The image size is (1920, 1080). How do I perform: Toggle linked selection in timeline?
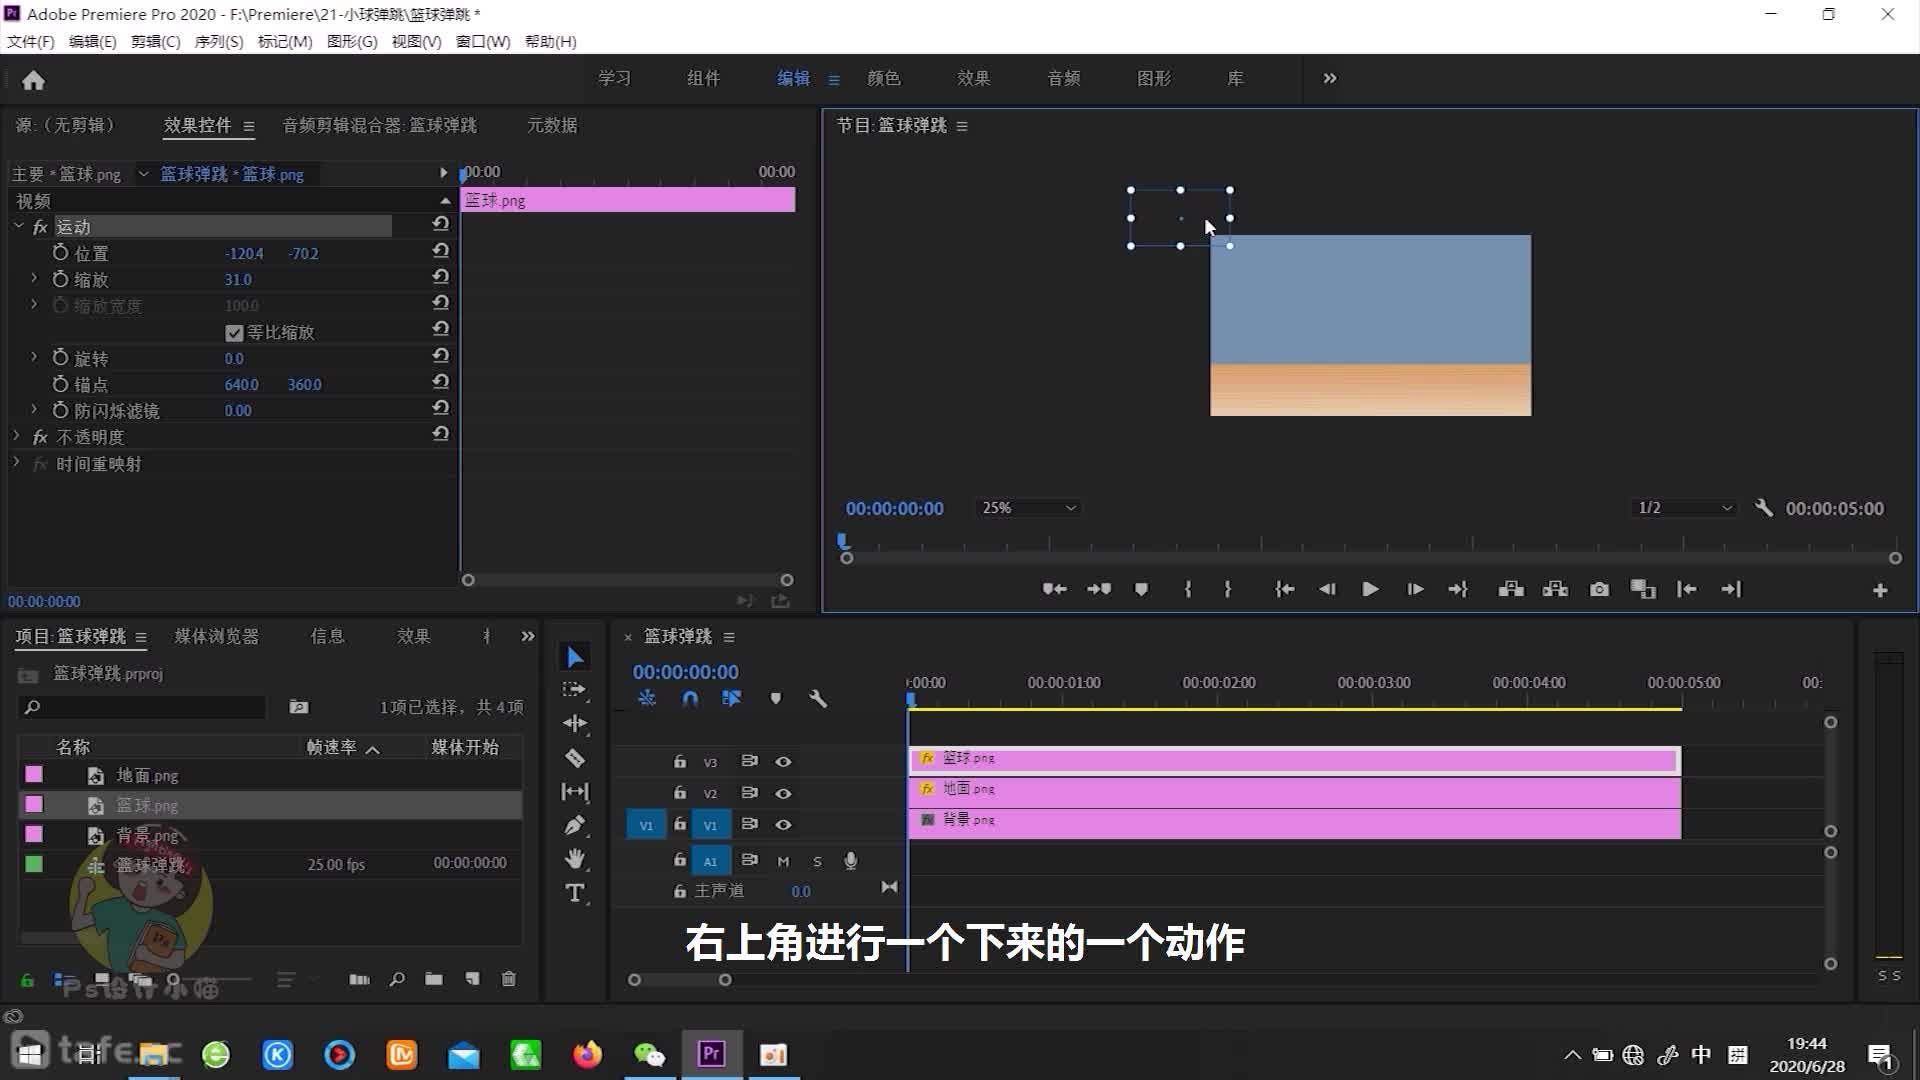click(x=732, y=698)
